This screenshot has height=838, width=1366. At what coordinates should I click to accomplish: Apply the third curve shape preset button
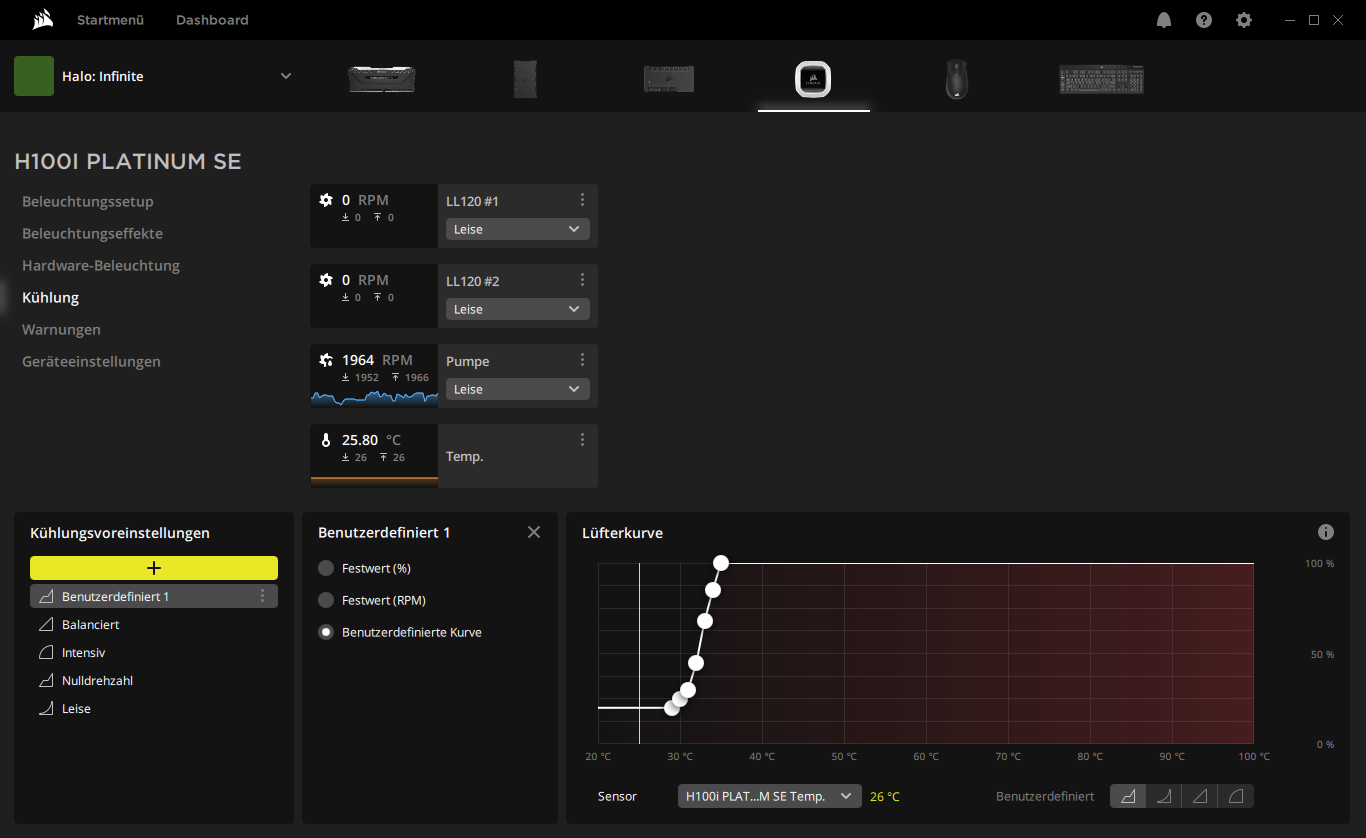[x=1200, y=796]
